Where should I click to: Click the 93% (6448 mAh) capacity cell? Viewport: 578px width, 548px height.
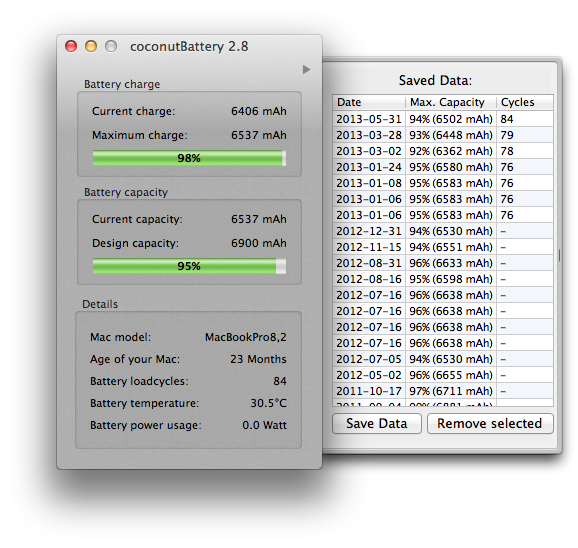pos(451,135)
